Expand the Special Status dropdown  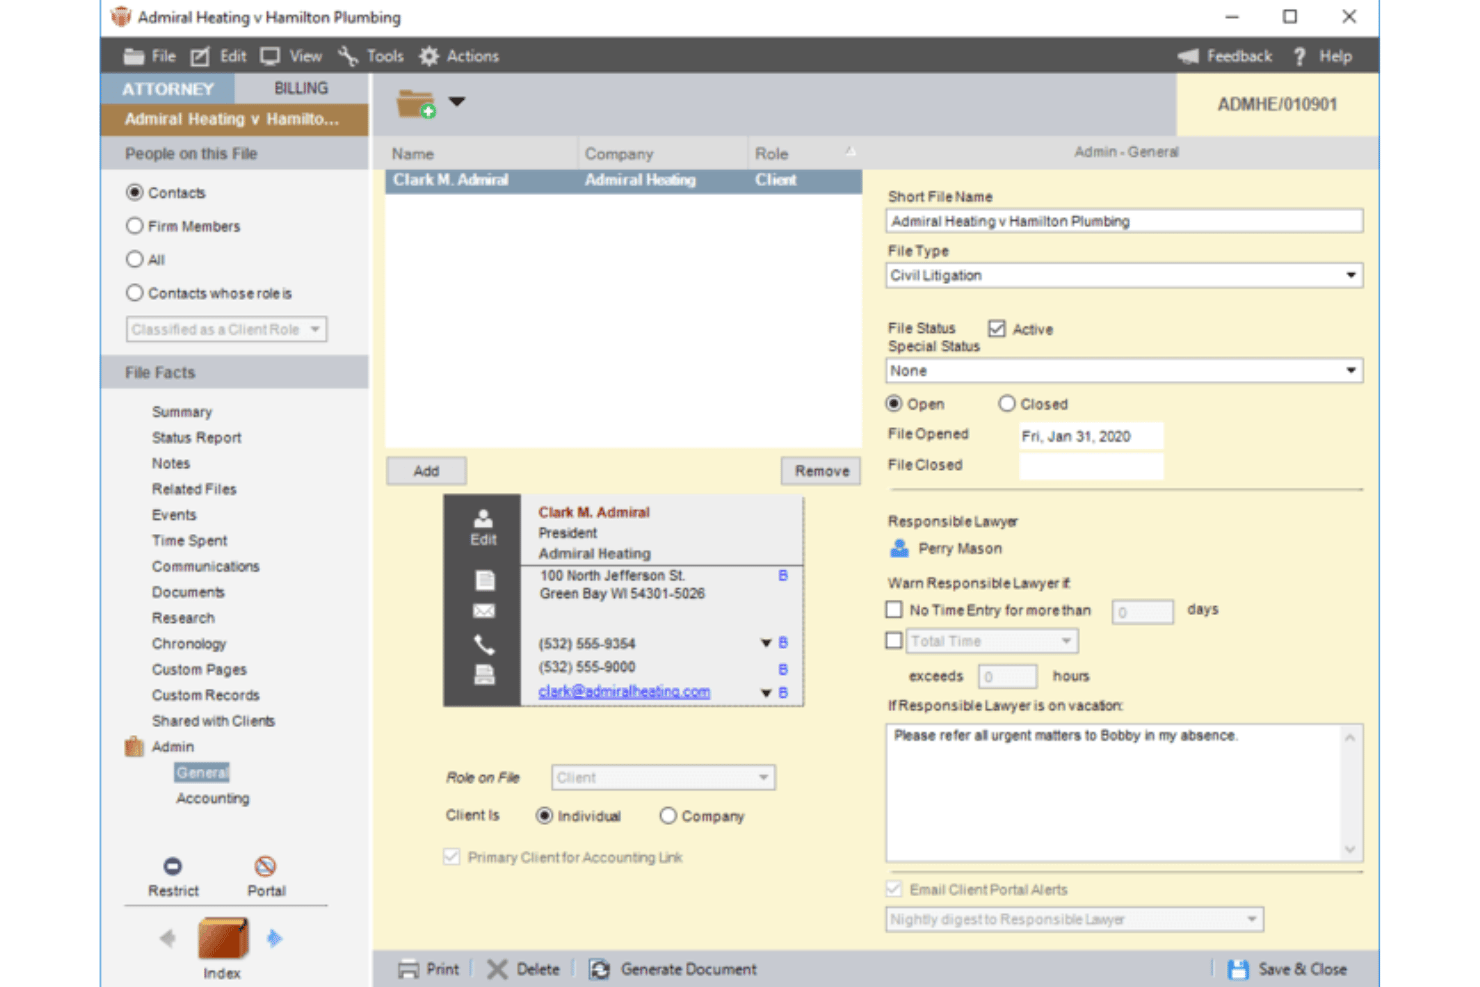pyautogui.click(x=1124, y=370)
